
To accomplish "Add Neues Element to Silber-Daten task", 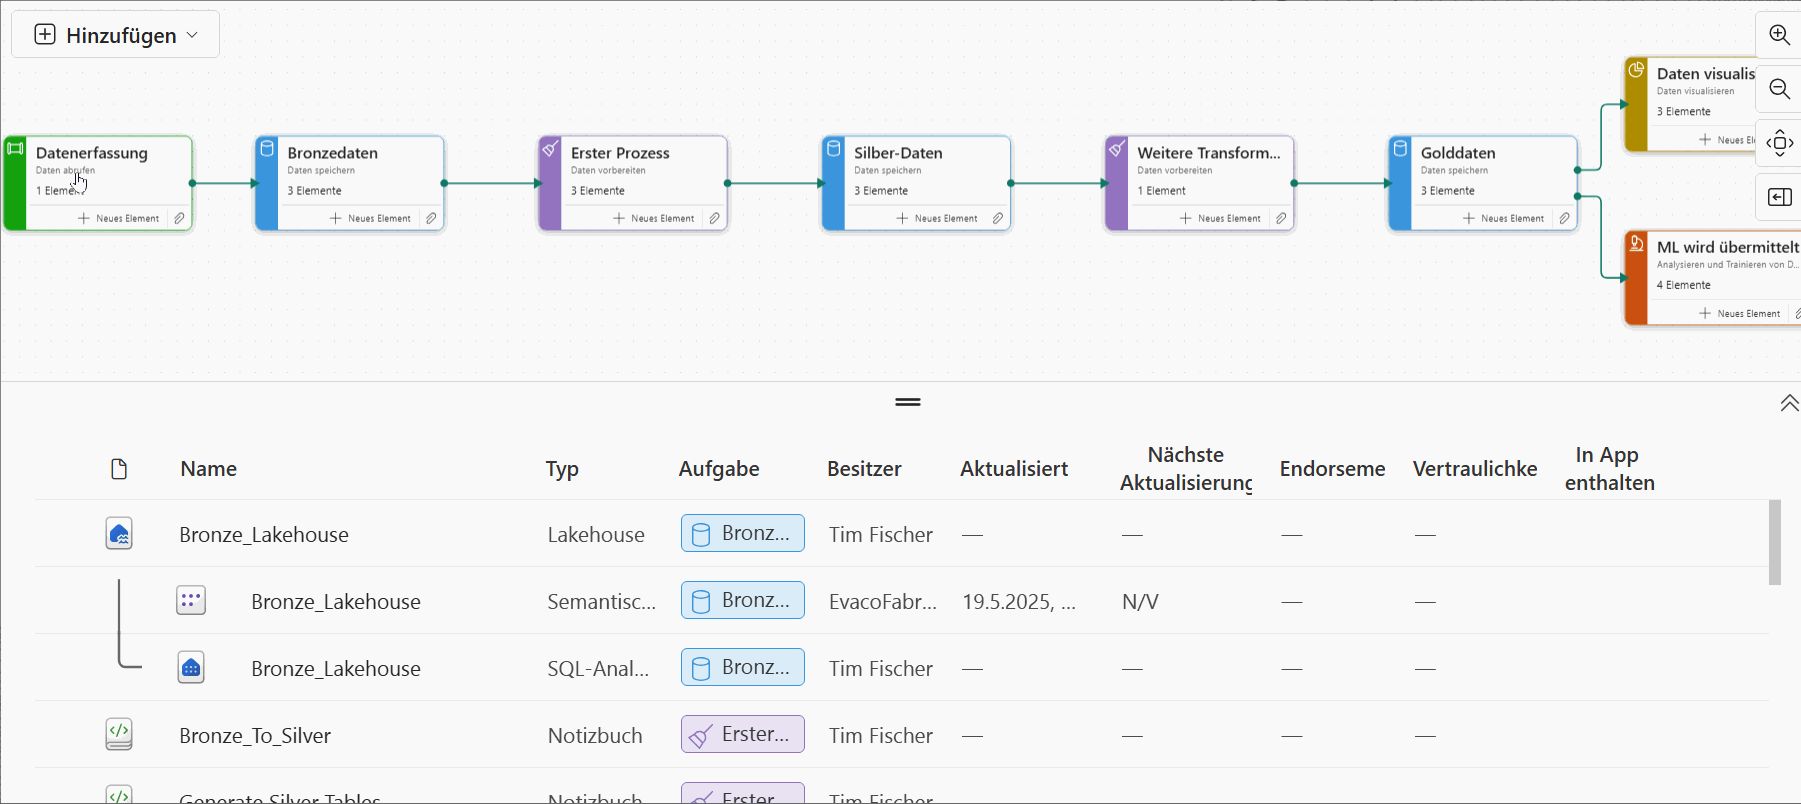I will (x=937, y=218).
